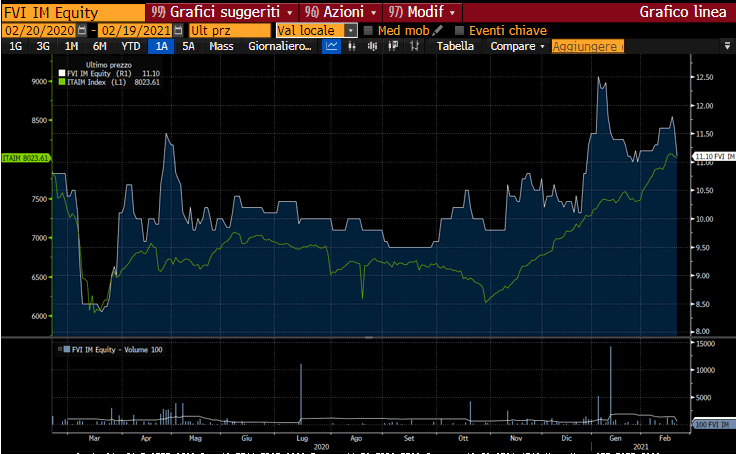
Task: Select the line chart type icon
Action: pos(332,46)
